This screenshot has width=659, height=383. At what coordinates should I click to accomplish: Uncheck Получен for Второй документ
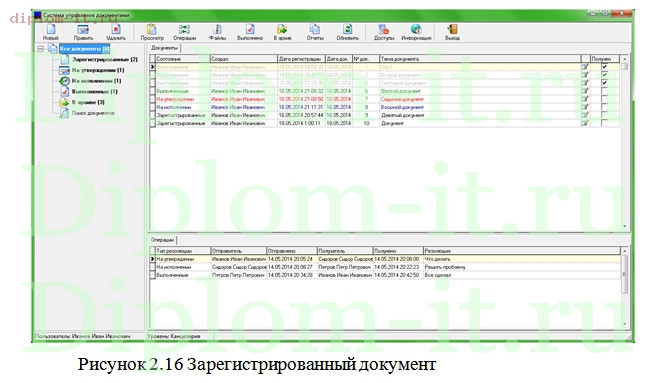(x=604, y=74)
